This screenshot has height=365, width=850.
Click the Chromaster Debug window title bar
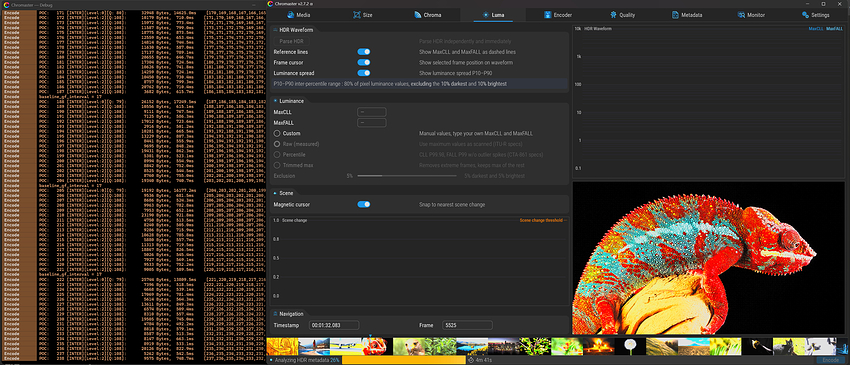click(x=133, y=4)
